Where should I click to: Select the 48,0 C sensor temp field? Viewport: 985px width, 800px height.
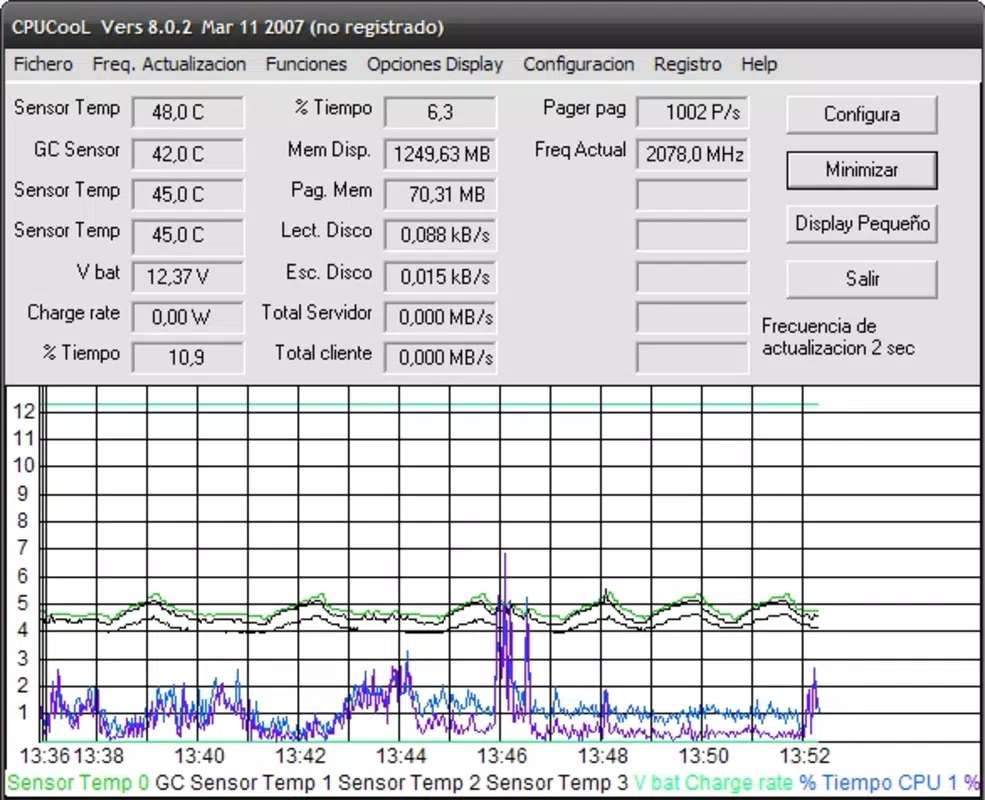coord(188,112)
